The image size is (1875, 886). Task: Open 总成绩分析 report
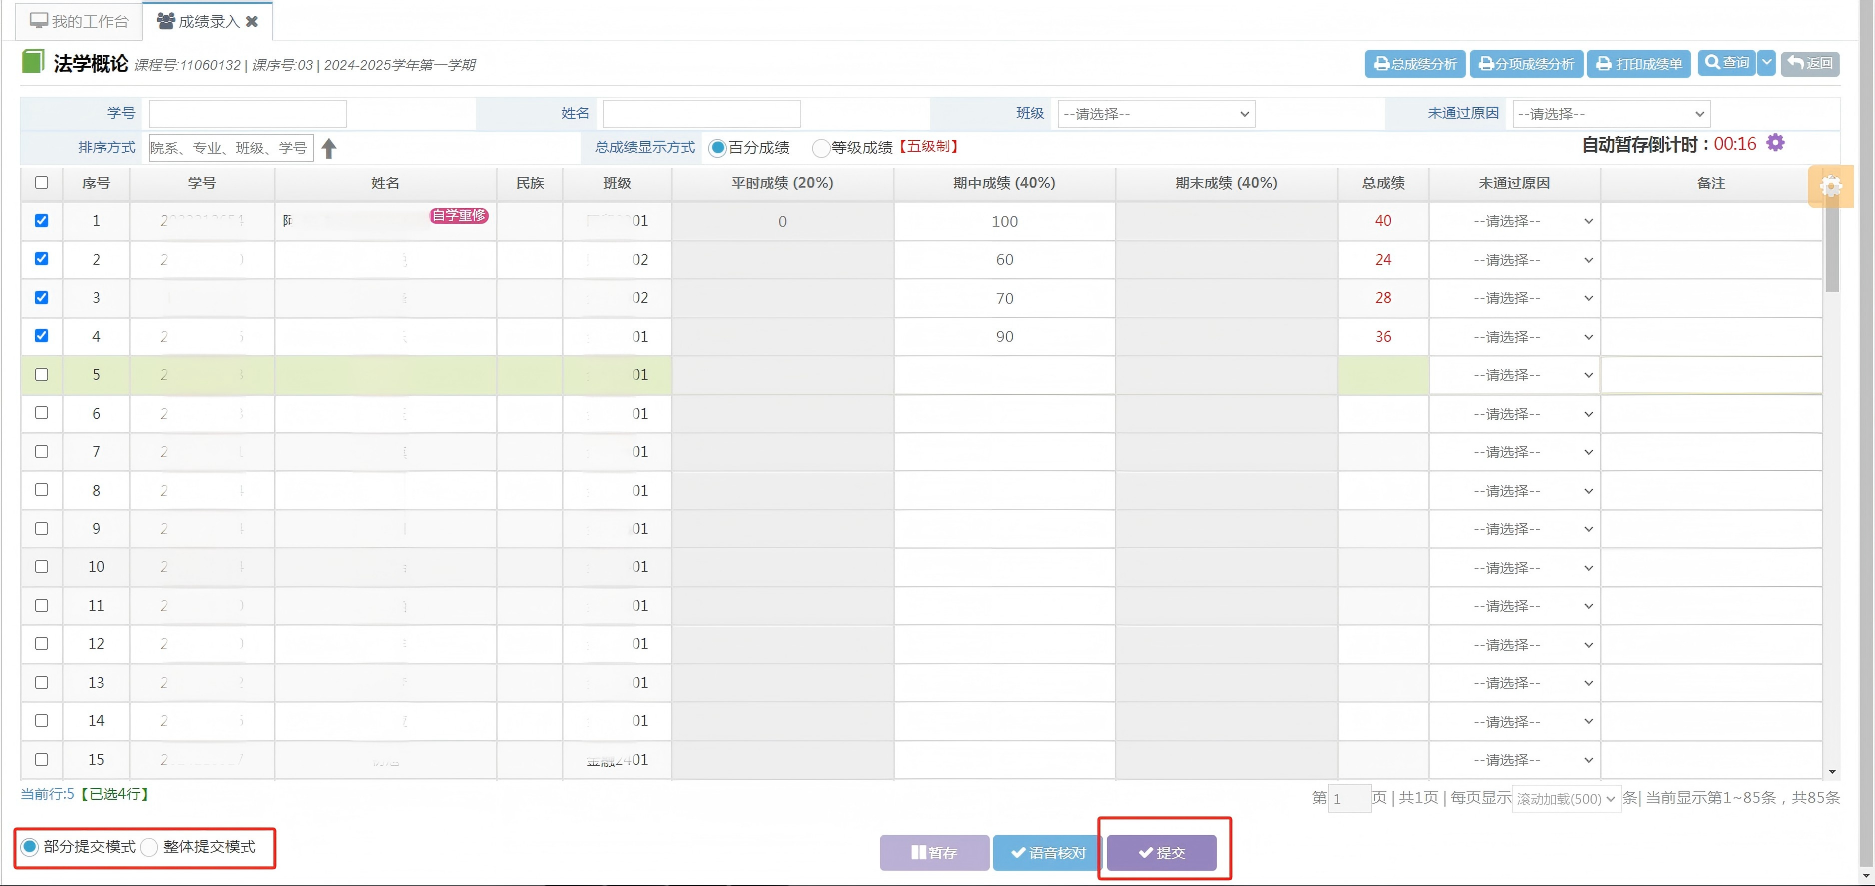coord(1415,64)
